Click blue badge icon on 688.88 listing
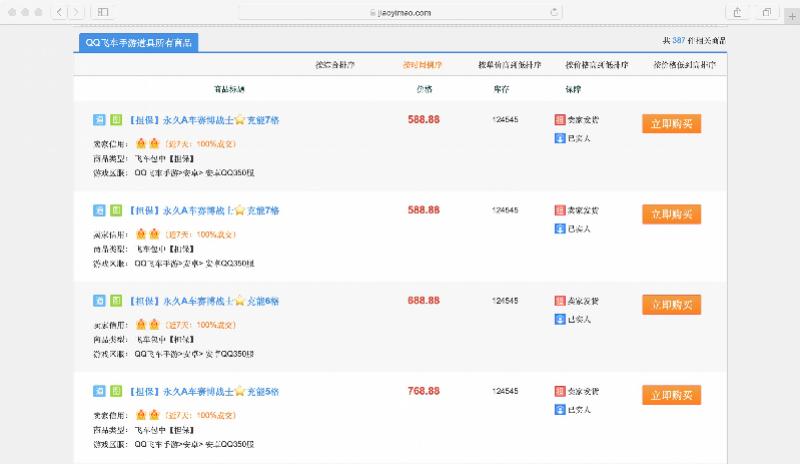This screenshot has width=800, height=464. point(99,301)
